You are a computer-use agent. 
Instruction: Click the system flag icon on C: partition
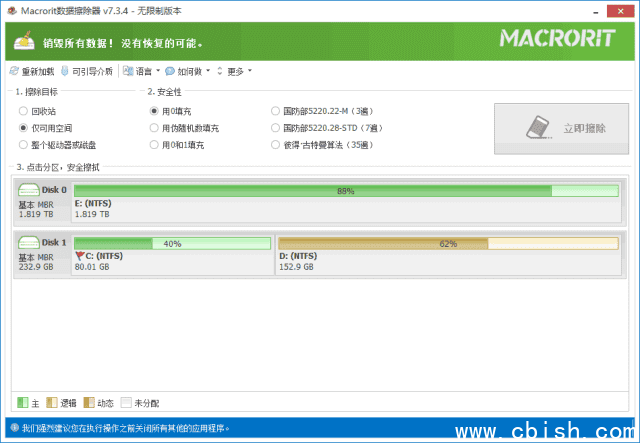pos(79,256)
